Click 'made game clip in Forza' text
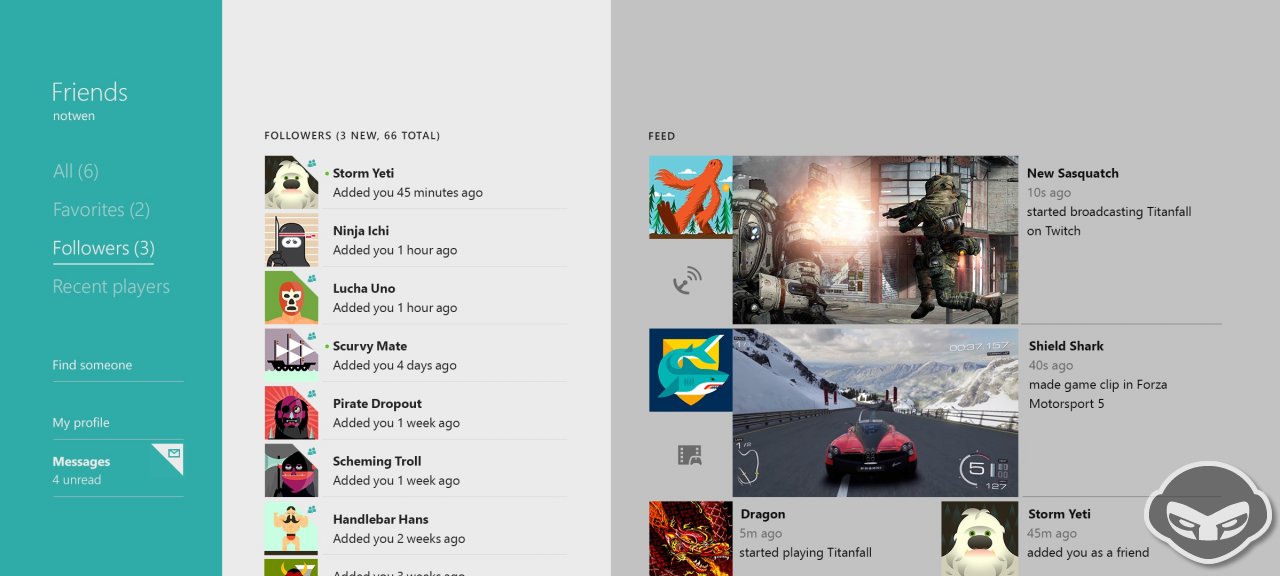The height and width of the screenshot is (576, 1280). [1098, 394]
